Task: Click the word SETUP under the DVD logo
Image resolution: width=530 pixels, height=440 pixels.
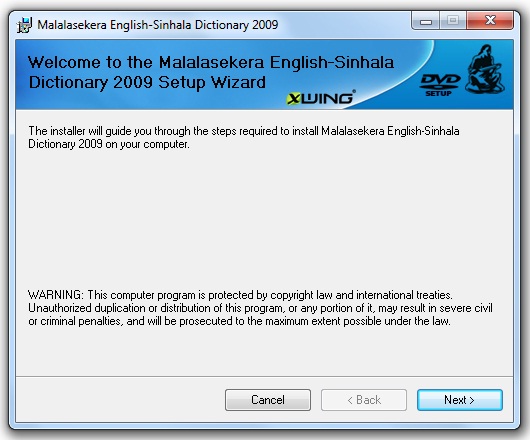Action: point(438,93)
